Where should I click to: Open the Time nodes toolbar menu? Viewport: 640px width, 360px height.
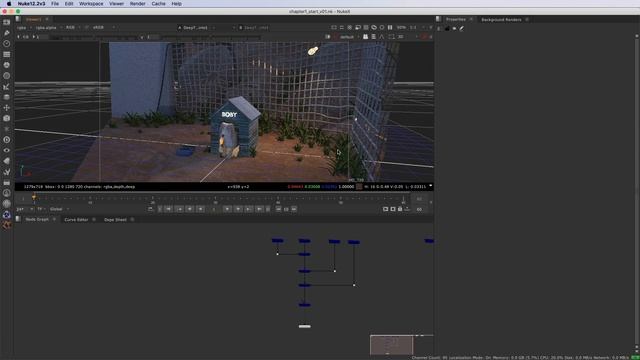coord(7,44)
